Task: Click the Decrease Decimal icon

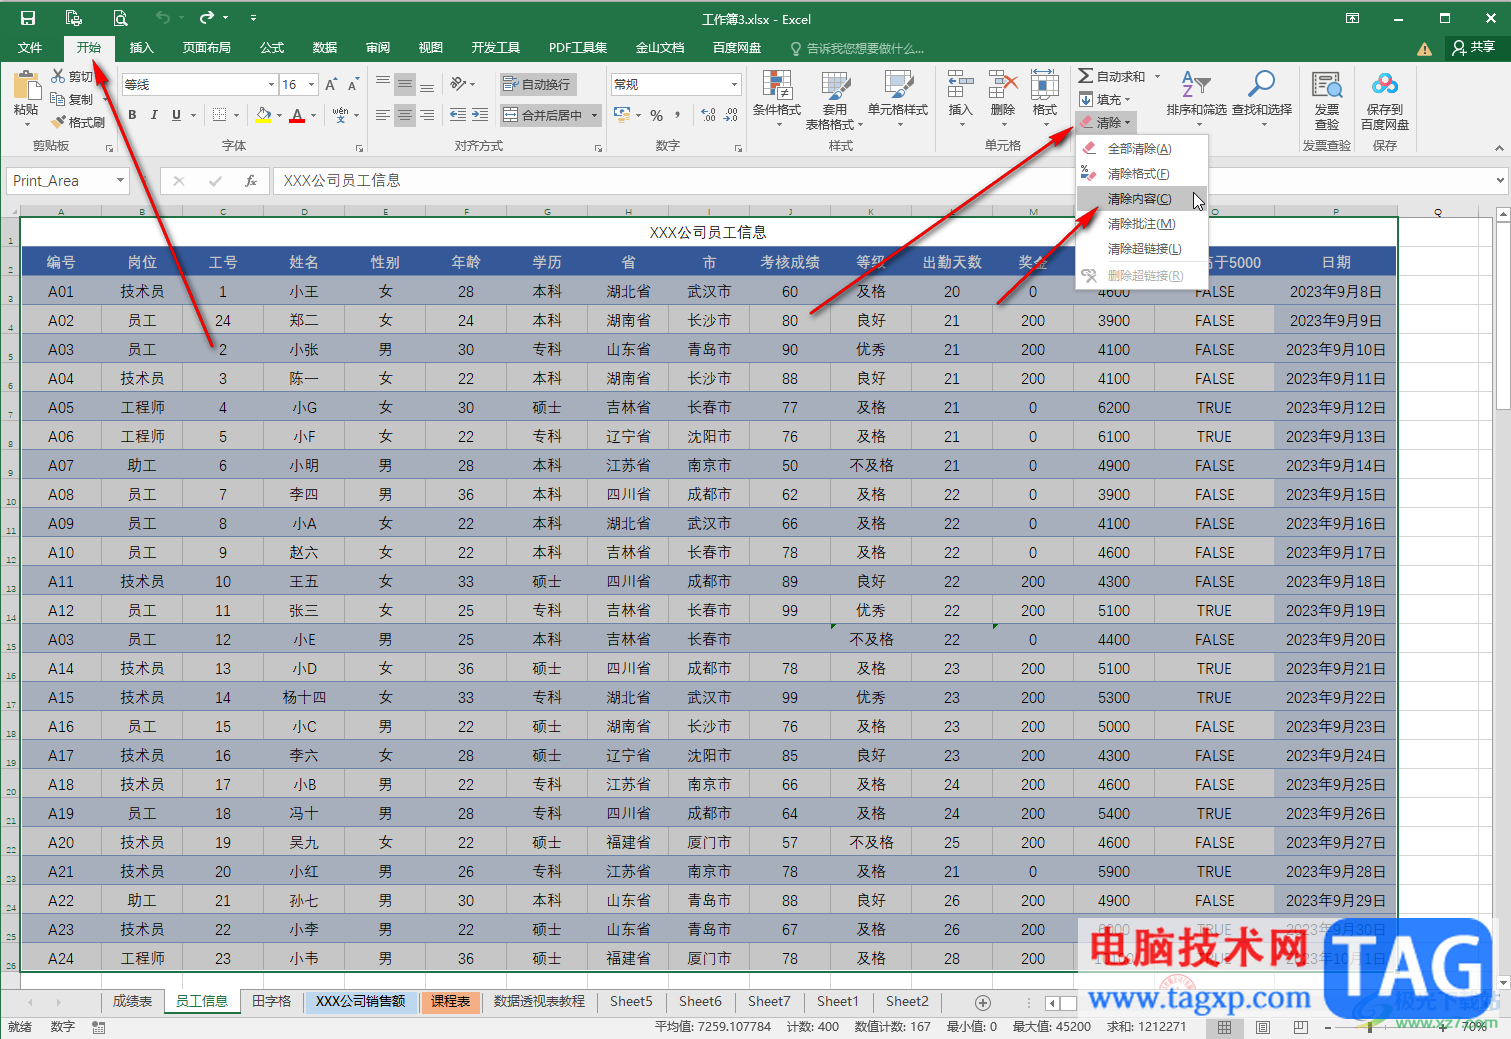Action: 731,115
